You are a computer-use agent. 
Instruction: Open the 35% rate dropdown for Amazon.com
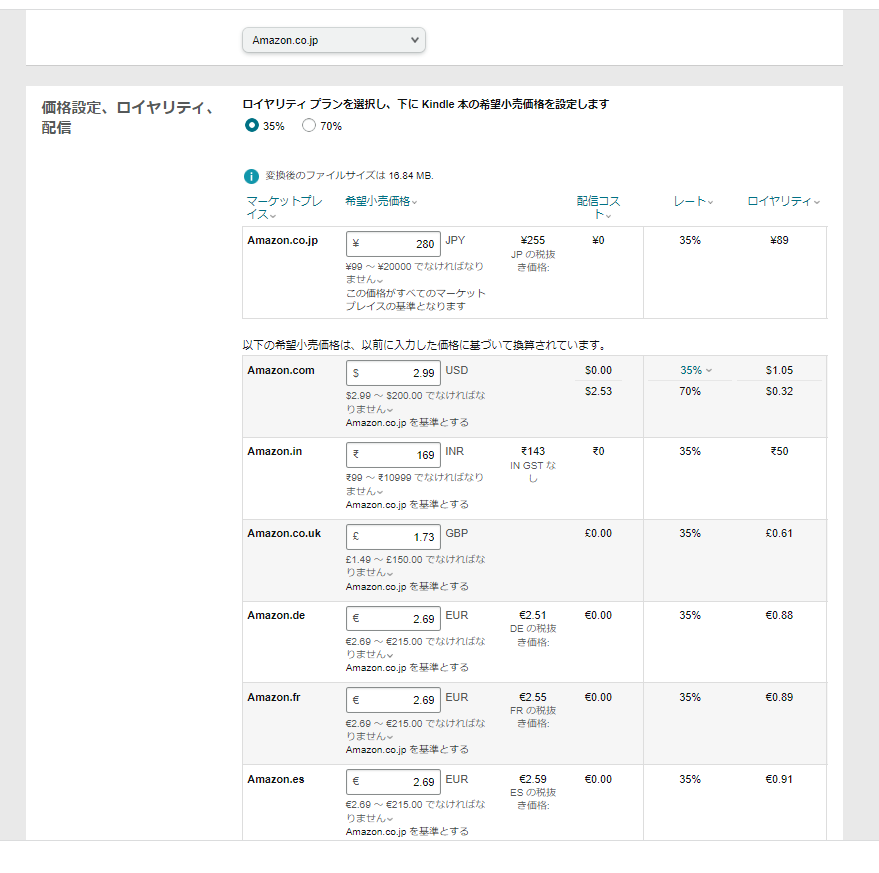point(696,370)
